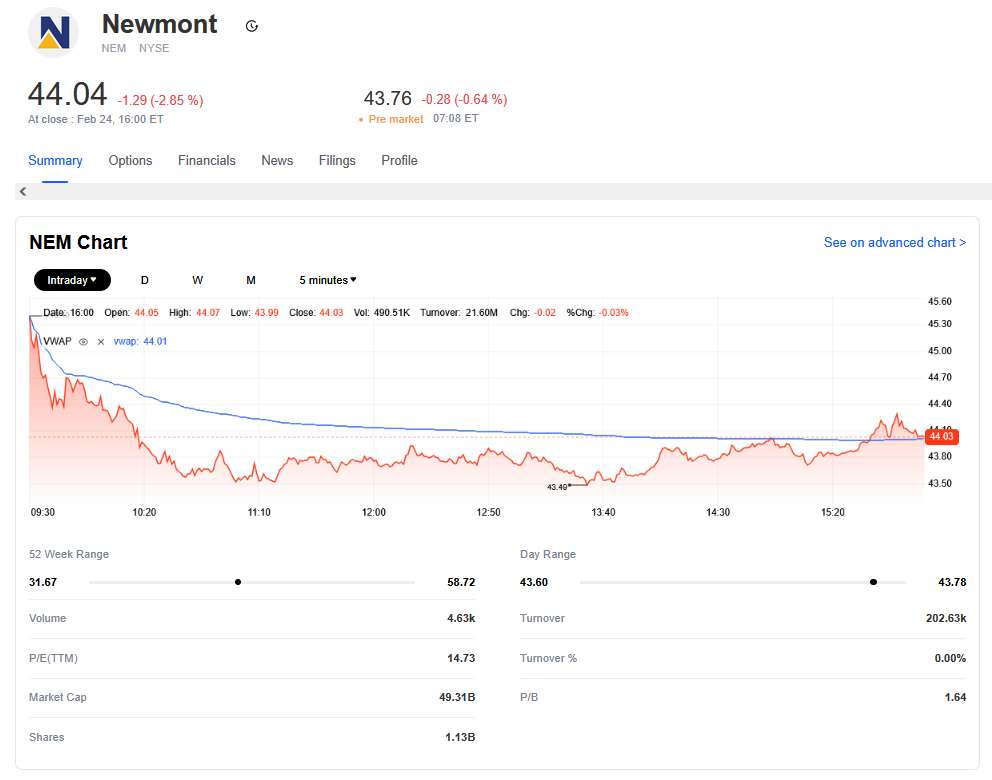Viewport: 992px width, 780px height.
Task: Switch chart to daily D view
Action: 145,280
